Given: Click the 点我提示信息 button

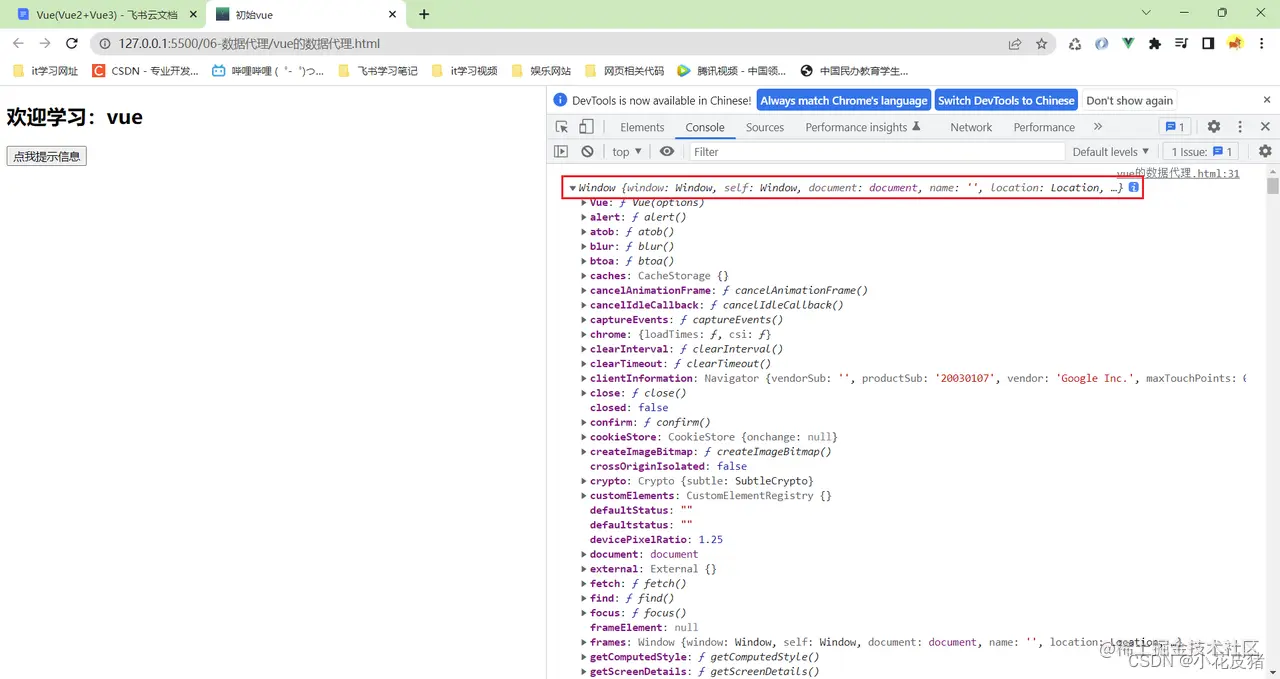Looking at the screenshot, I should tap(47, 156).
